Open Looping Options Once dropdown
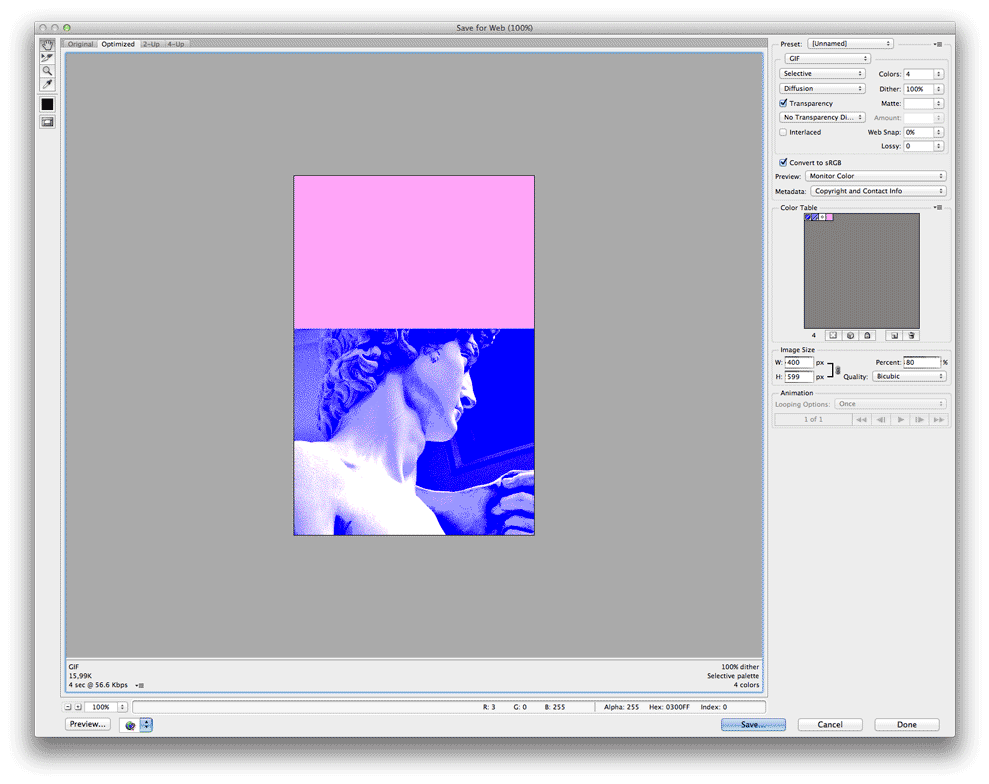 pos(891,404)
